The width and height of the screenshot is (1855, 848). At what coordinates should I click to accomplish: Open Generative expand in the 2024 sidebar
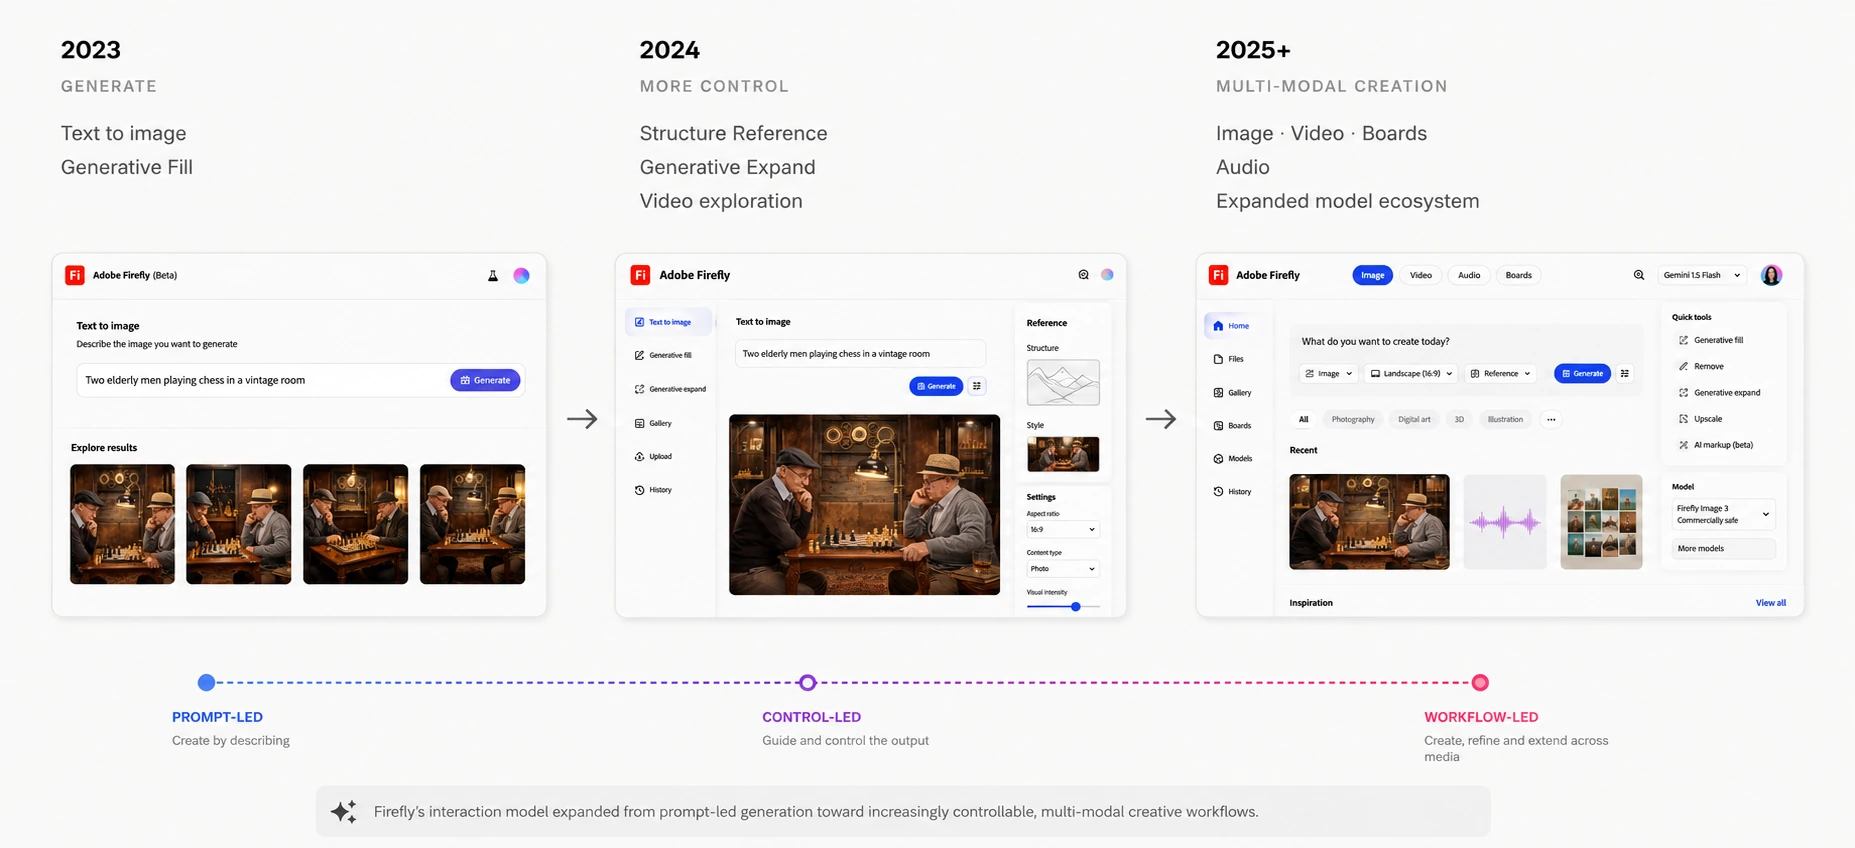[x=670, y=389]
